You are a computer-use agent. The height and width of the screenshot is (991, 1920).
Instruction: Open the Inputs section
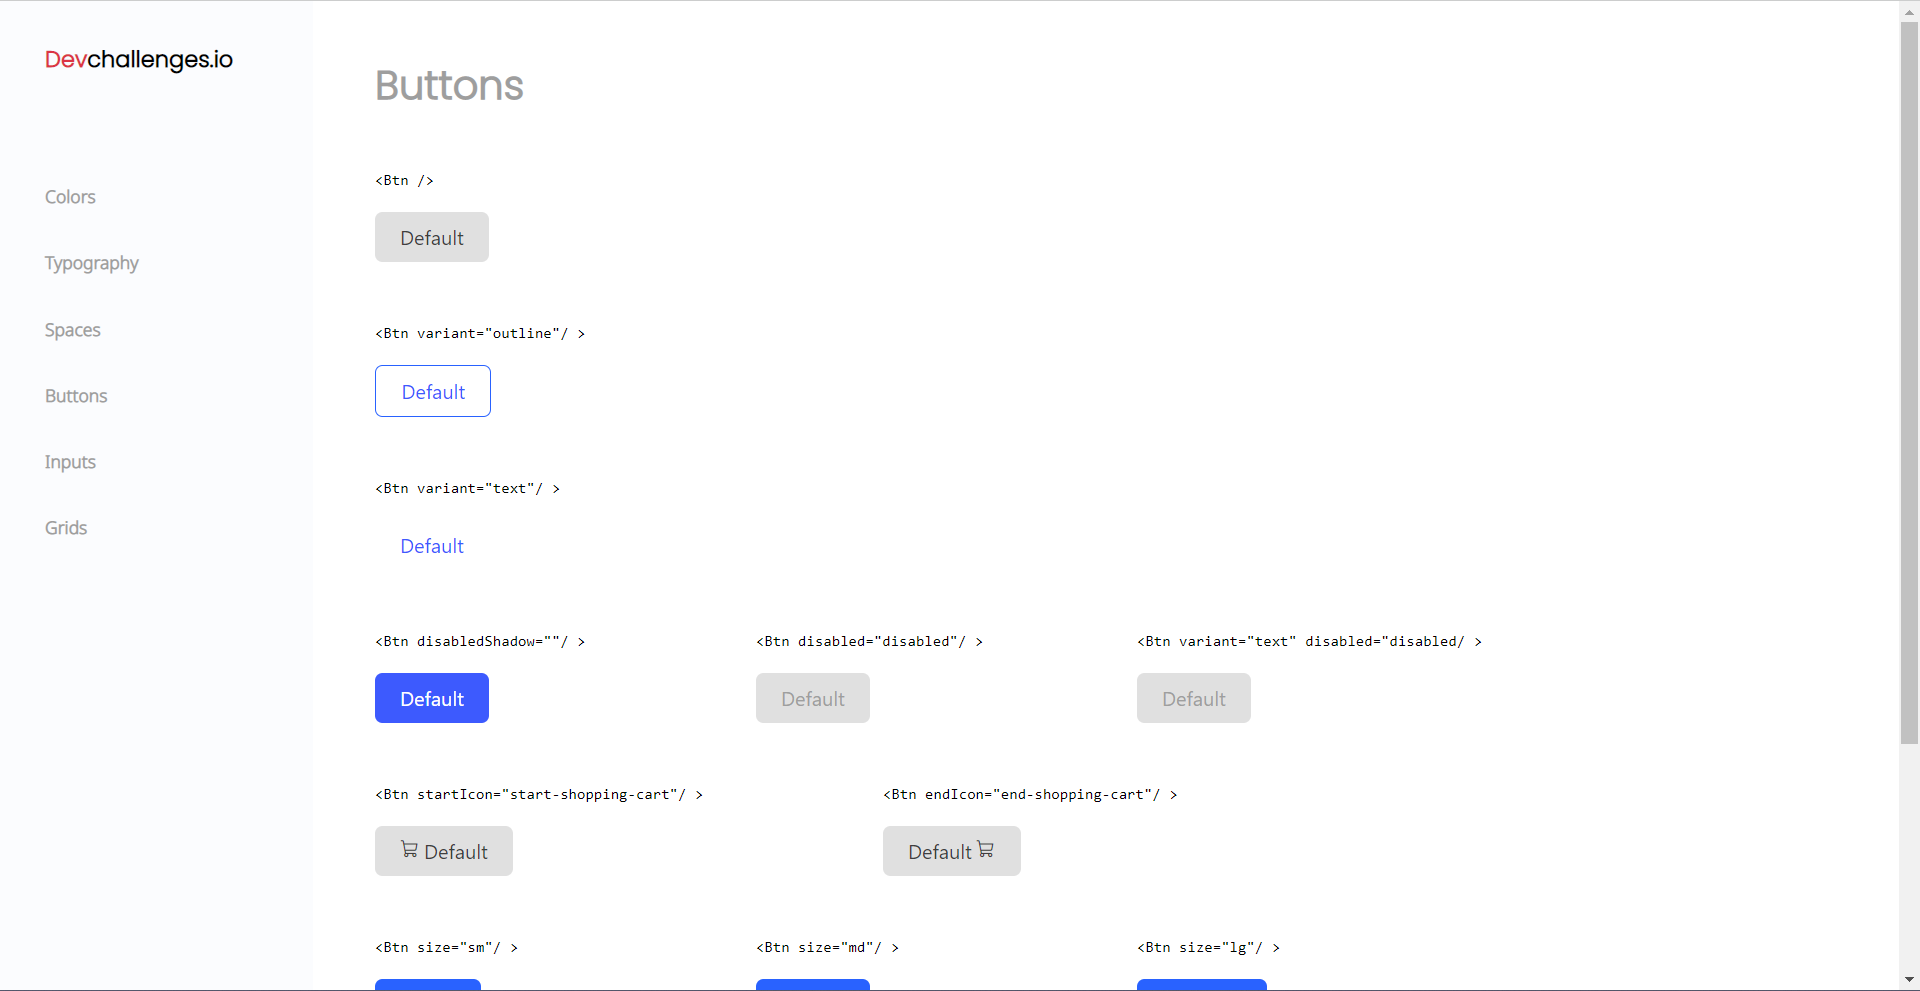[x=69, y=462]
